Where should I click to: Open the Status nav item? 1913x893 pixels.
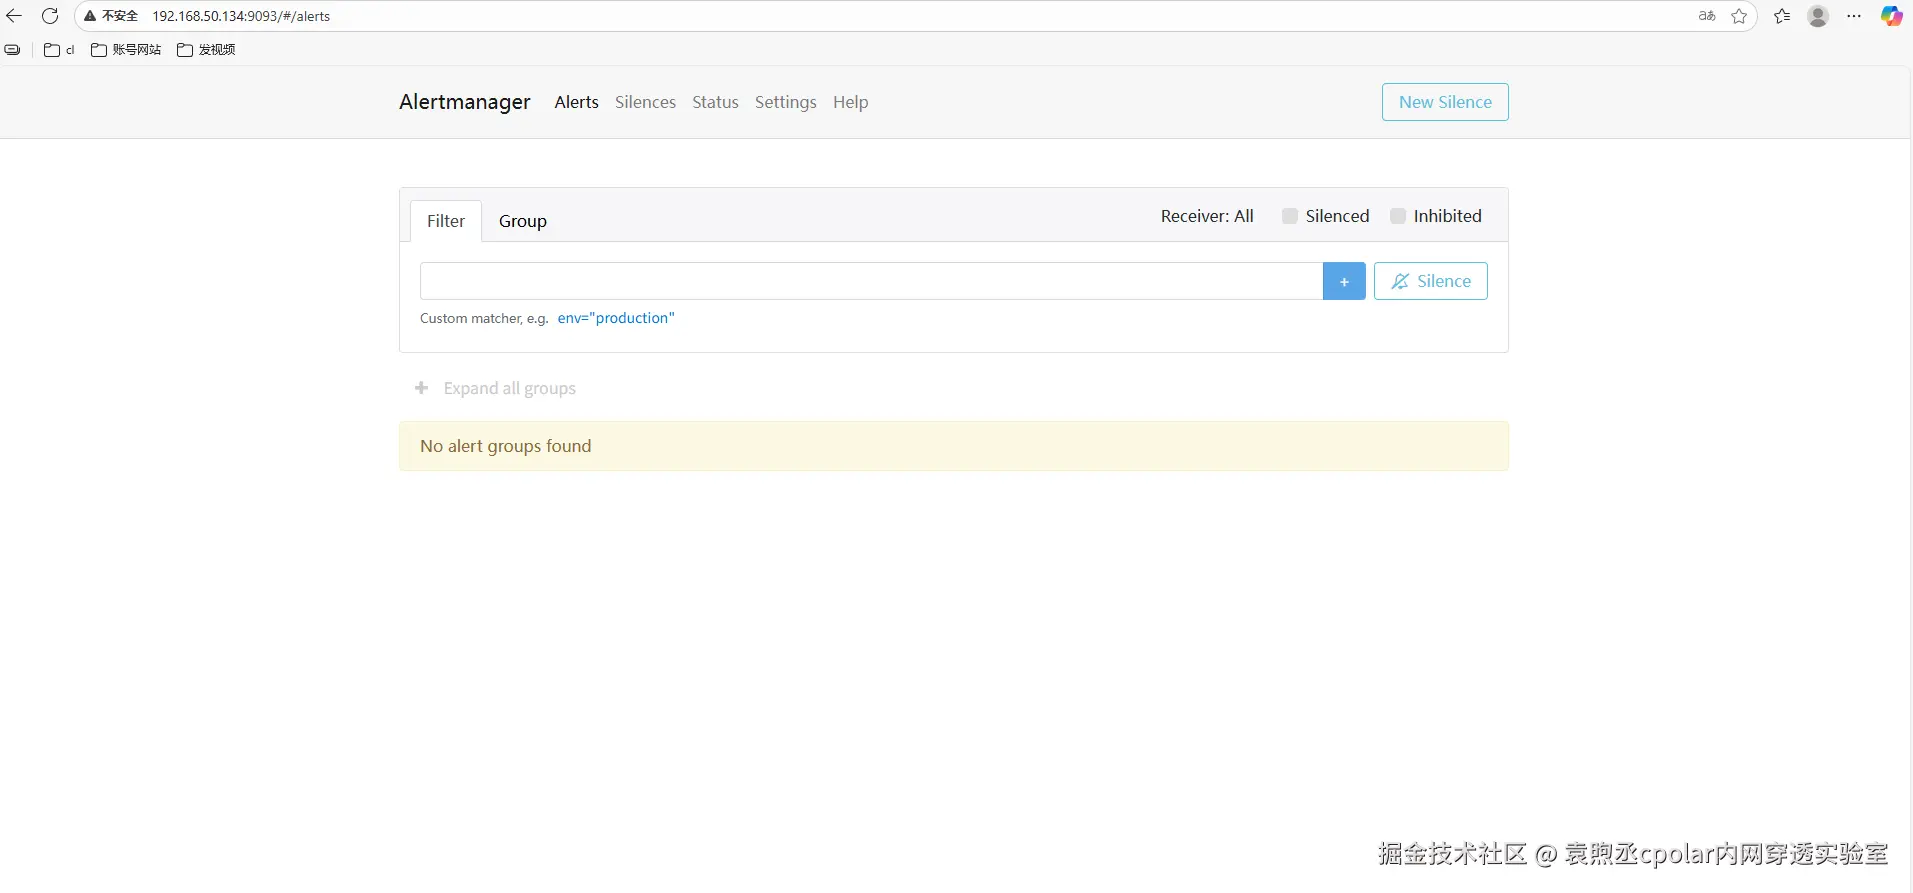pos(715,102)
